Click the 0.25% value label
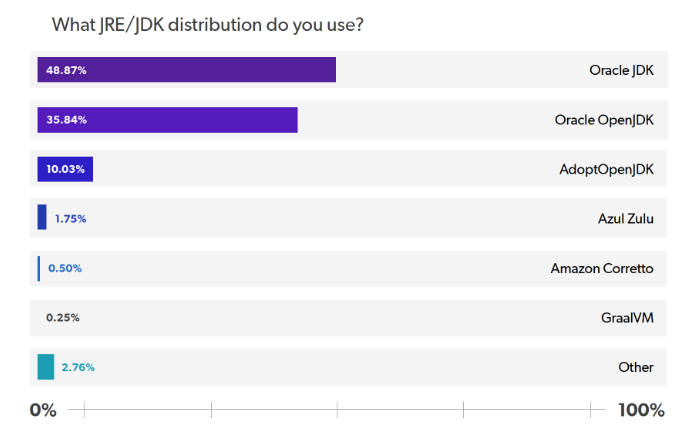 click(63, 318)
